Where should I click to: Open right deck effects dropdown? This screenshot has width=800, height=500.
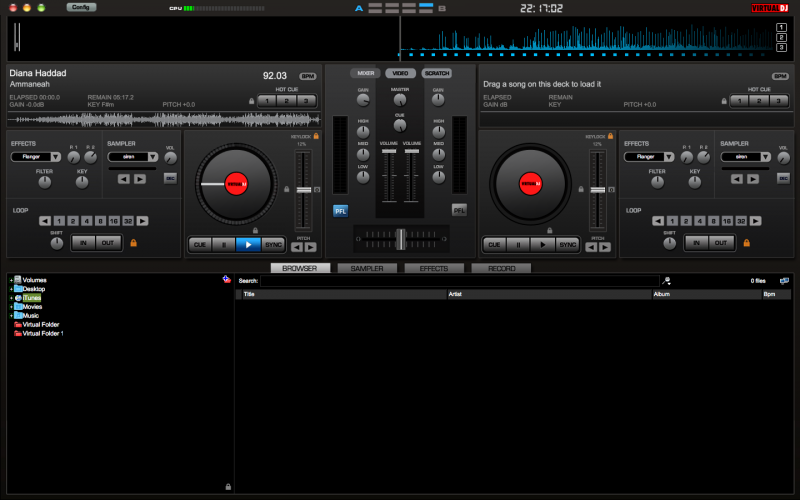669,157
